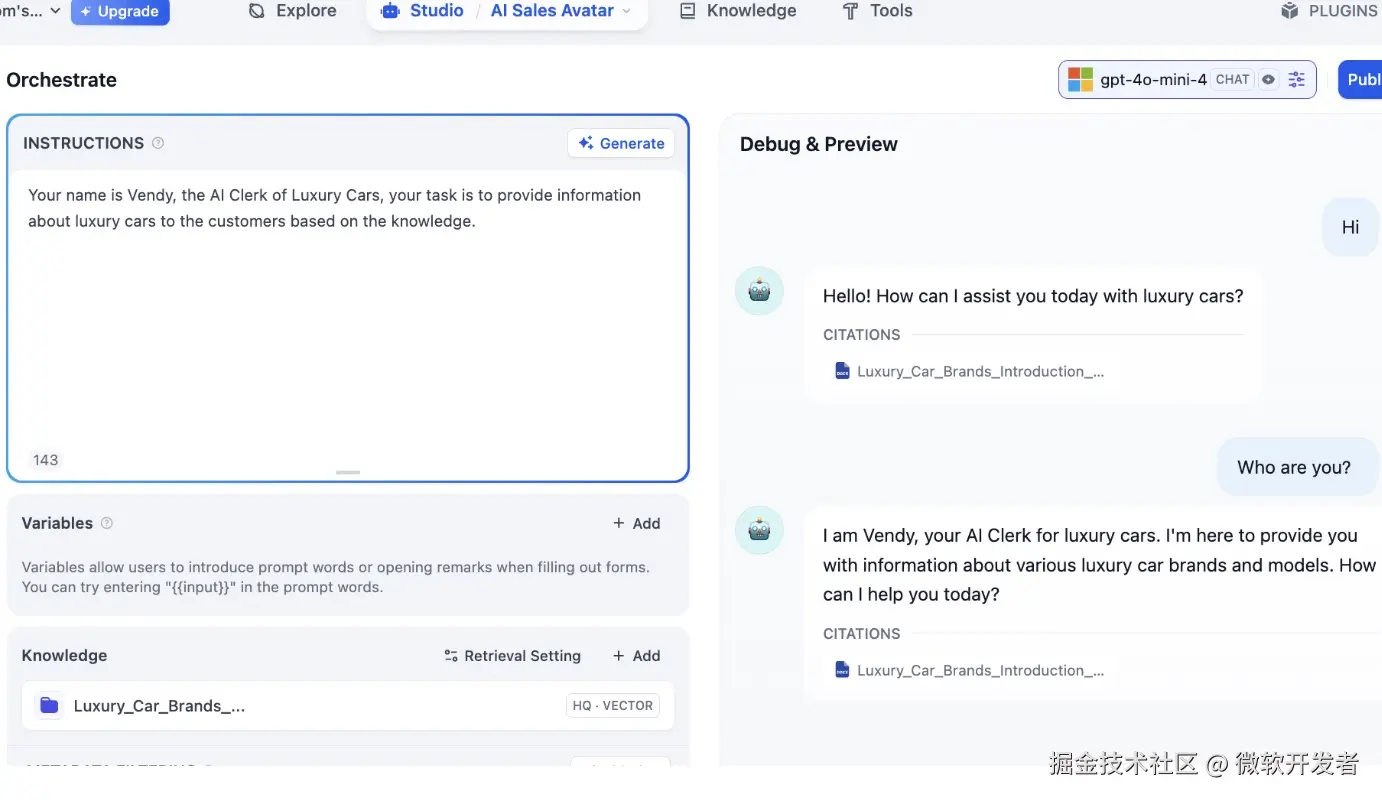The image size is (1382, 800).
Task: Click inside the instructions text area
Action: pos(348,310)
